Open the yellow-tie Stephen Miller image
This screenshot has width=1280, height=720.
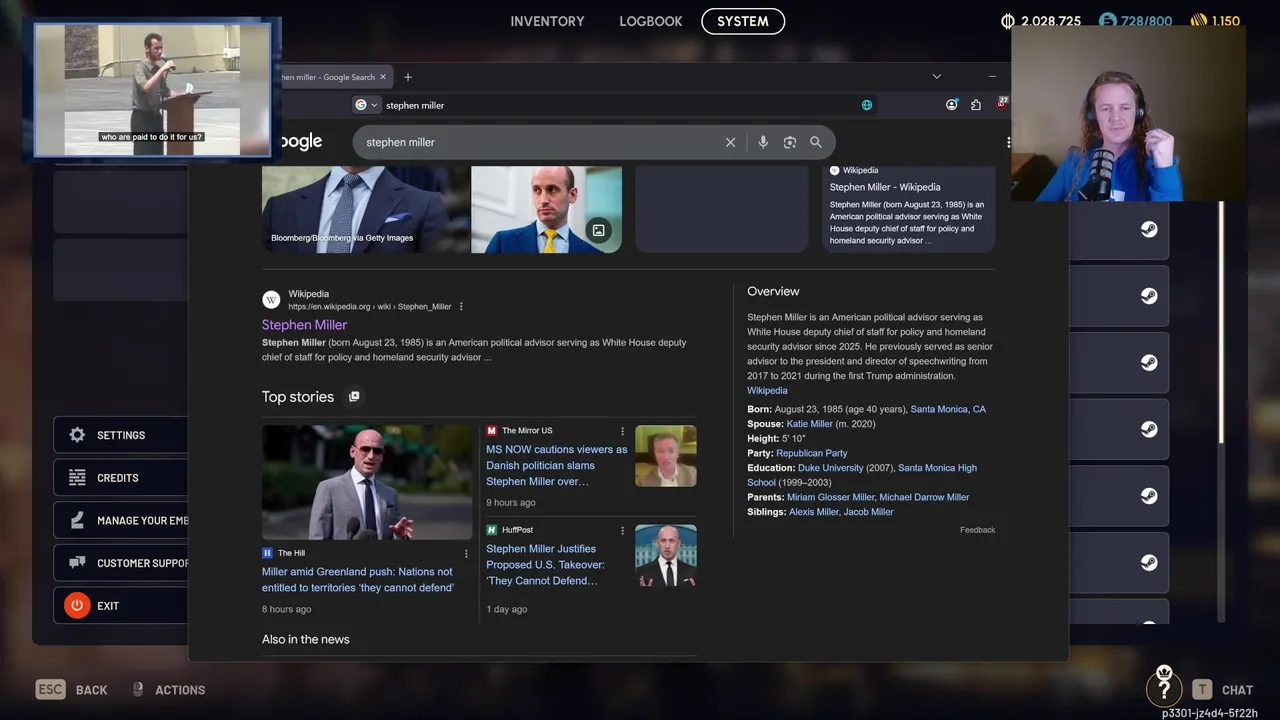click(x=546, y=209)
